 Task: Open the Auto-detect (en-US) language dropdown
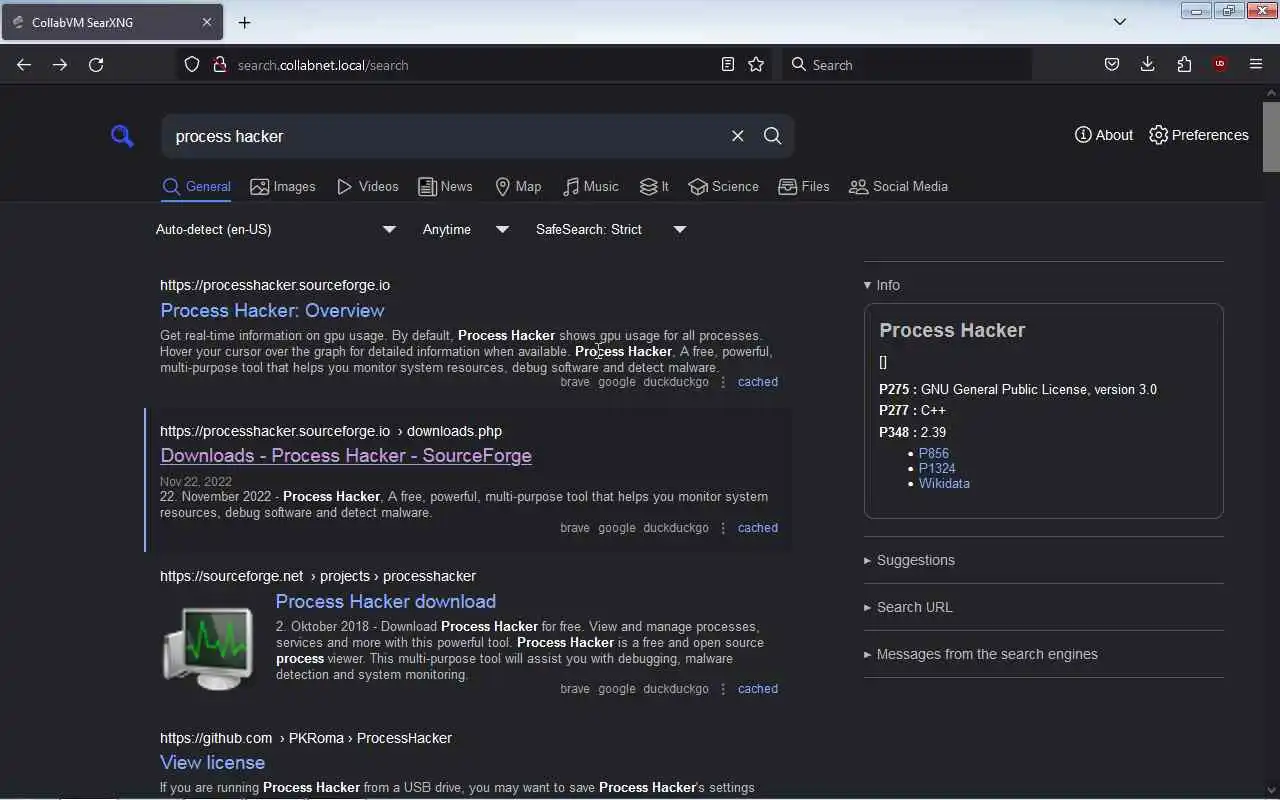tap(276, 230)
